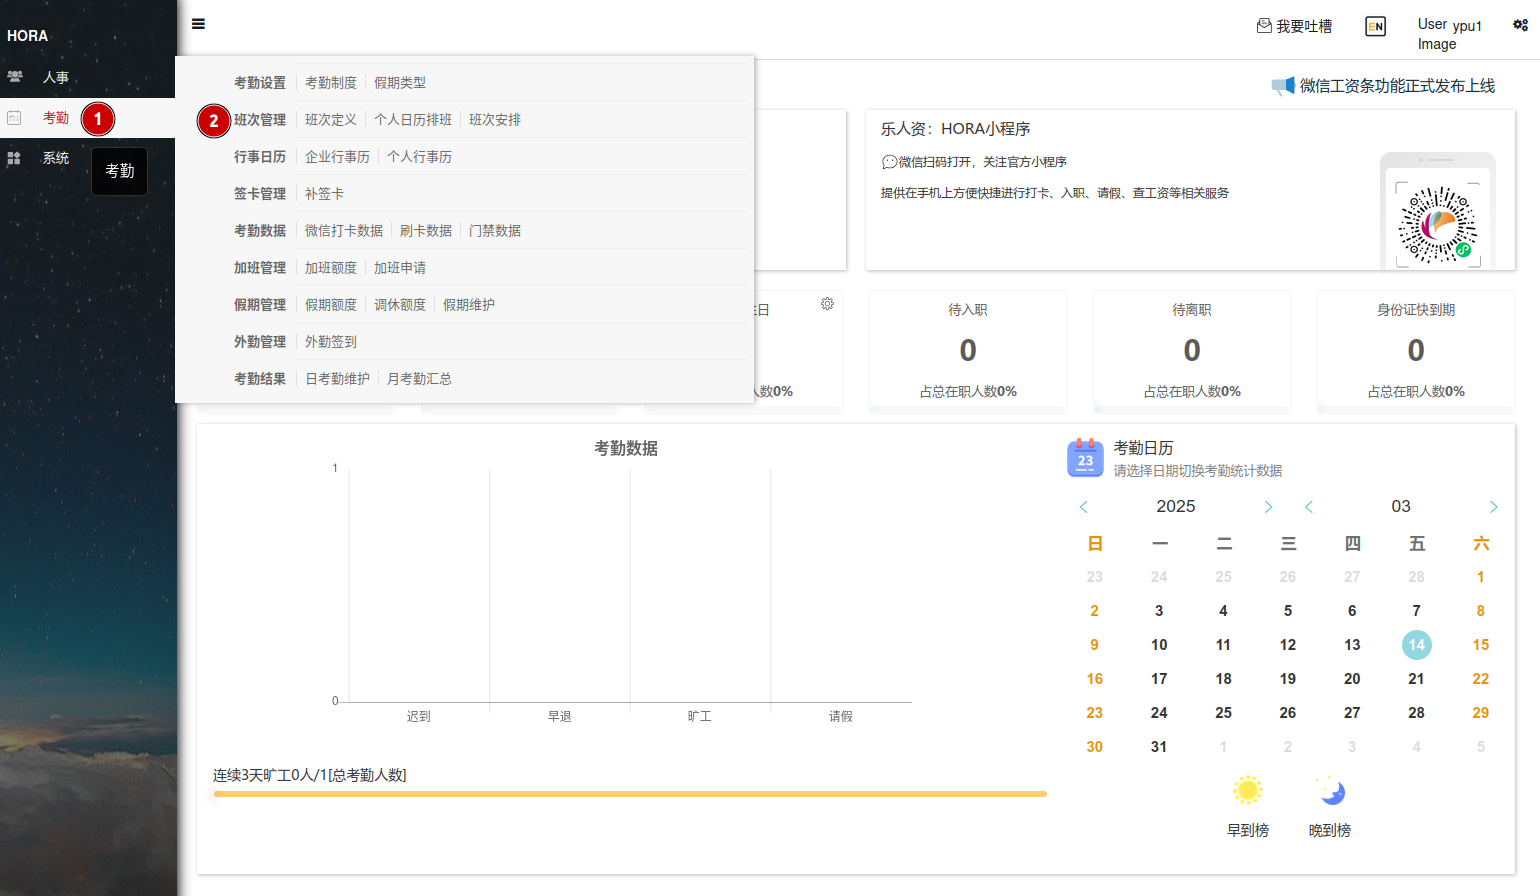Switch language with the EN icon
Screen dimensions: 1540x896
coord(1375,27)
